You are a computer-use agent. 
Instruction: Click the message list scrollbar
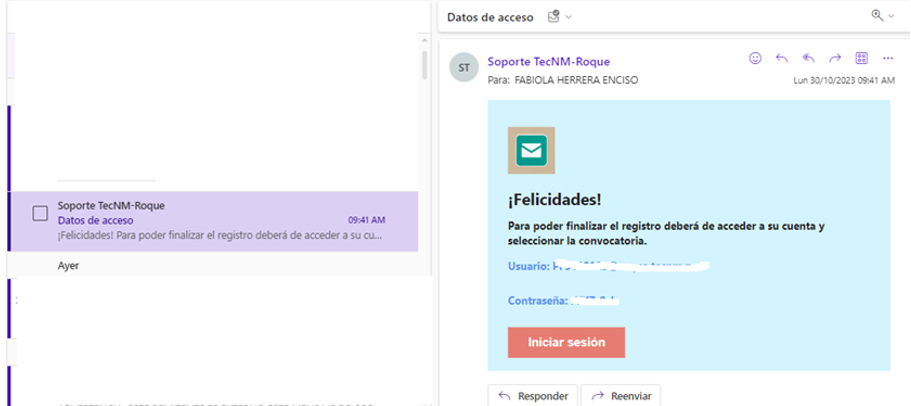coord(425,64)
